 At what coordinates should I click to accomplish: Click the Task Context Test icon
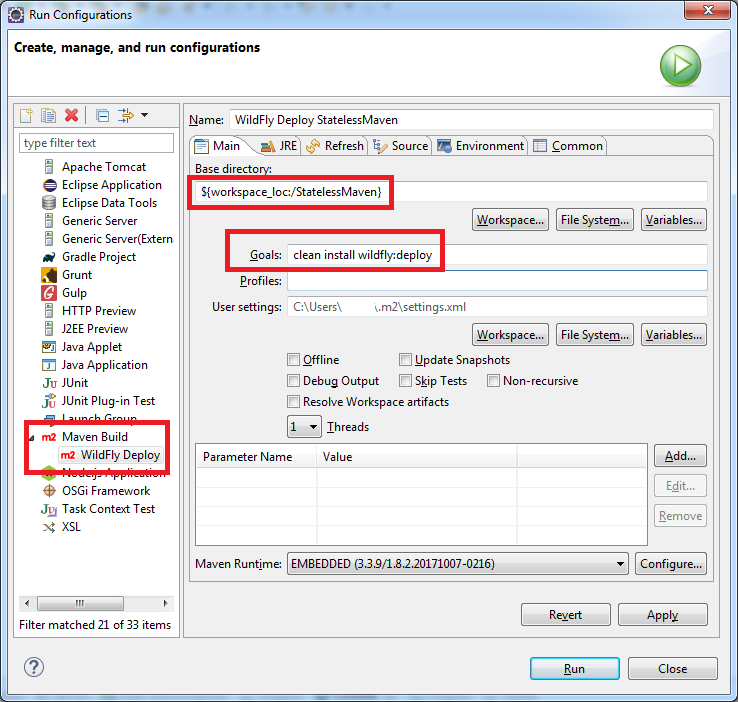[x=49, y=509]
